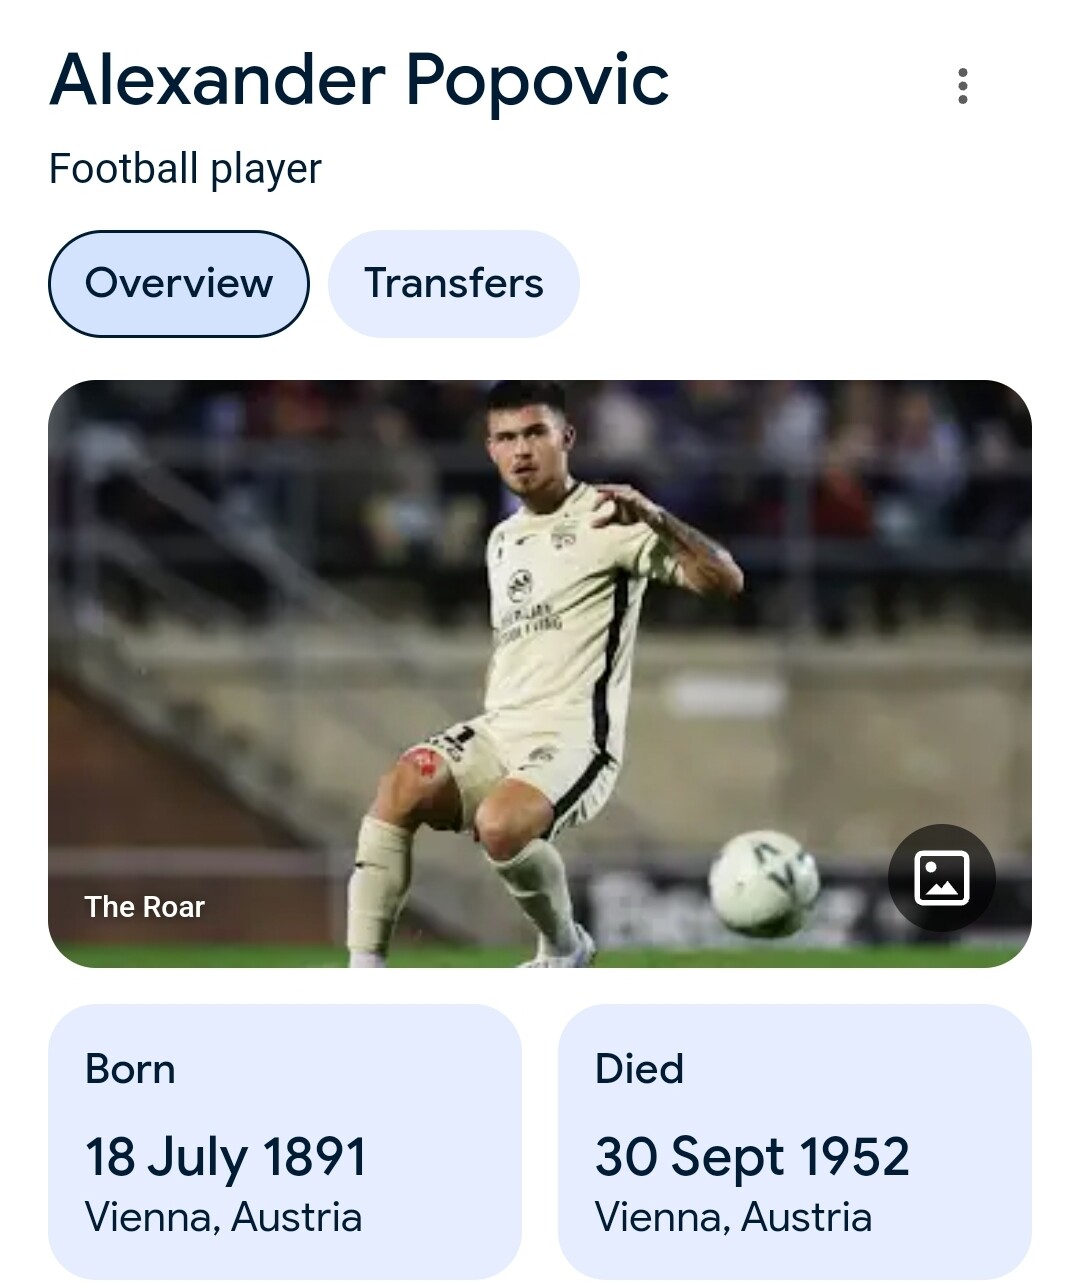
Task: Click Vienna, Austria under Born
Action: (x=223, y=1218)
